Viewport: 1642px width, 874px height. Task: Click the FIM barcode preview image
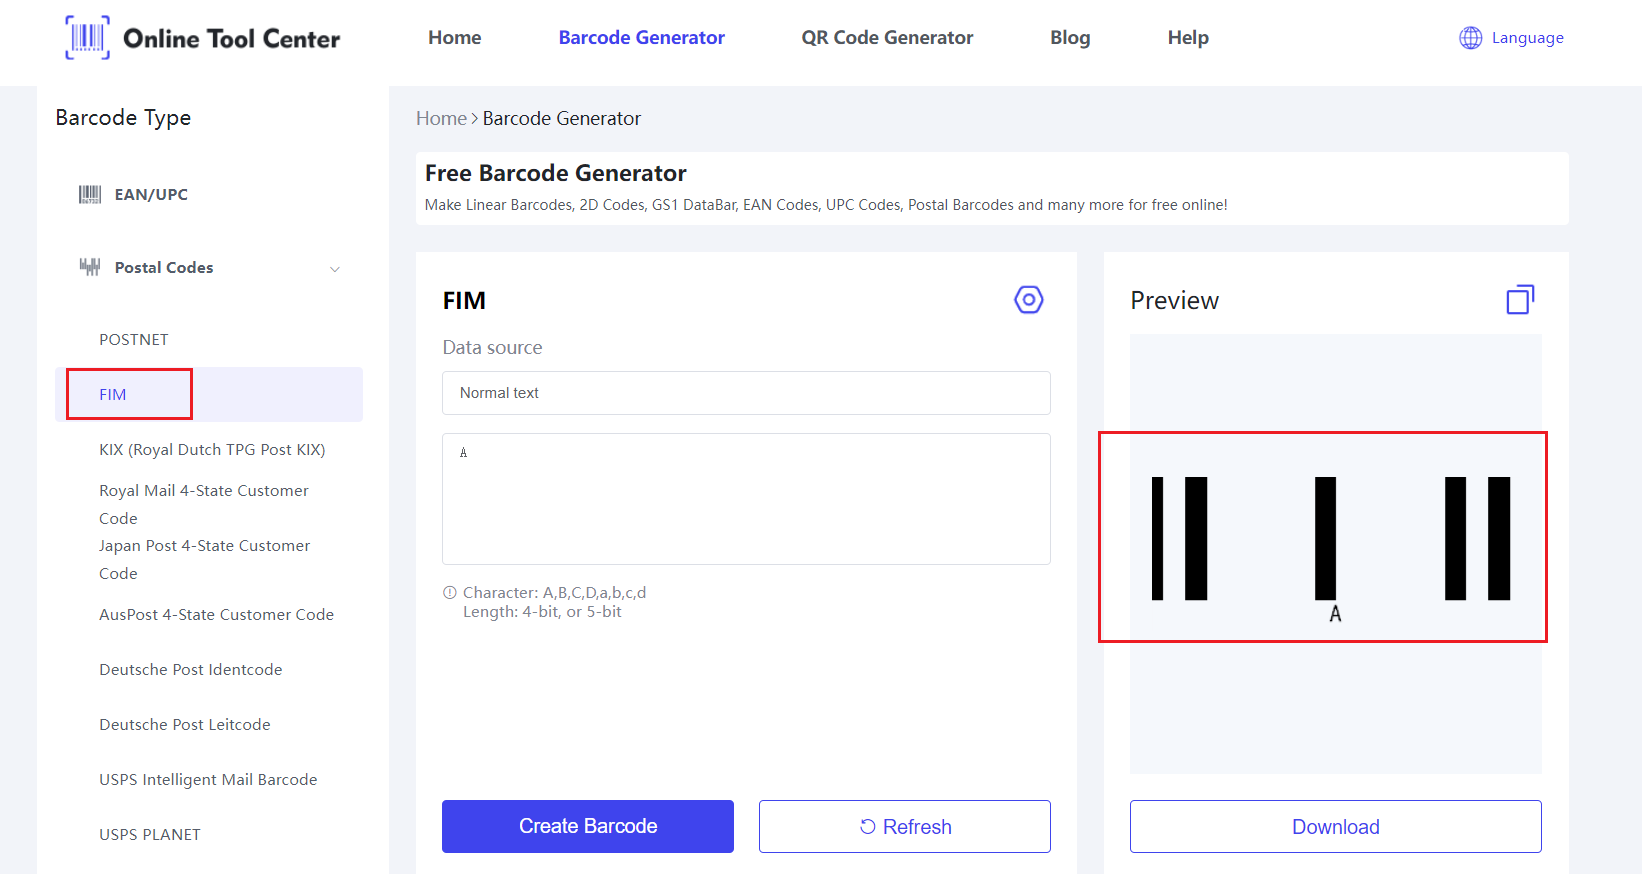click(1330, 540)
